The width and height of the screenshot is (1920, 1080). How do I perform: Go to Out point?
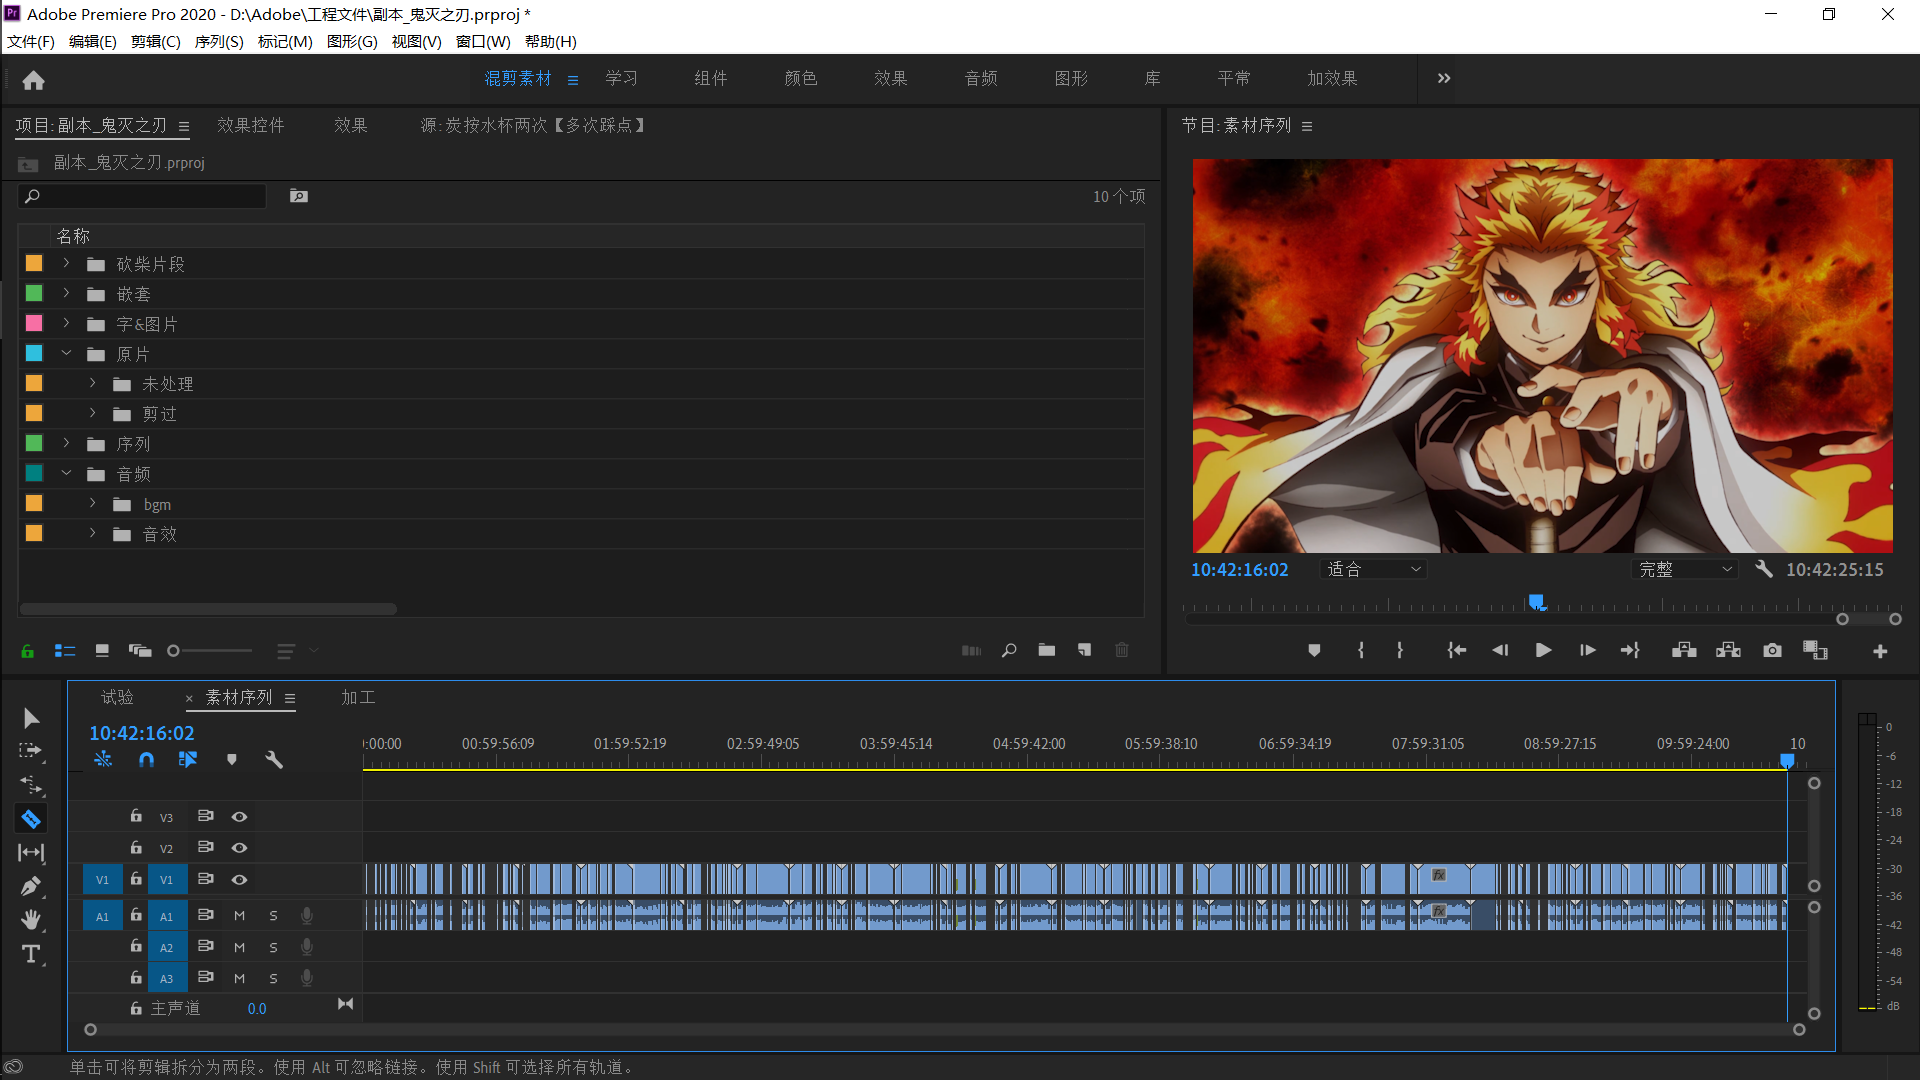point(1630,651)
